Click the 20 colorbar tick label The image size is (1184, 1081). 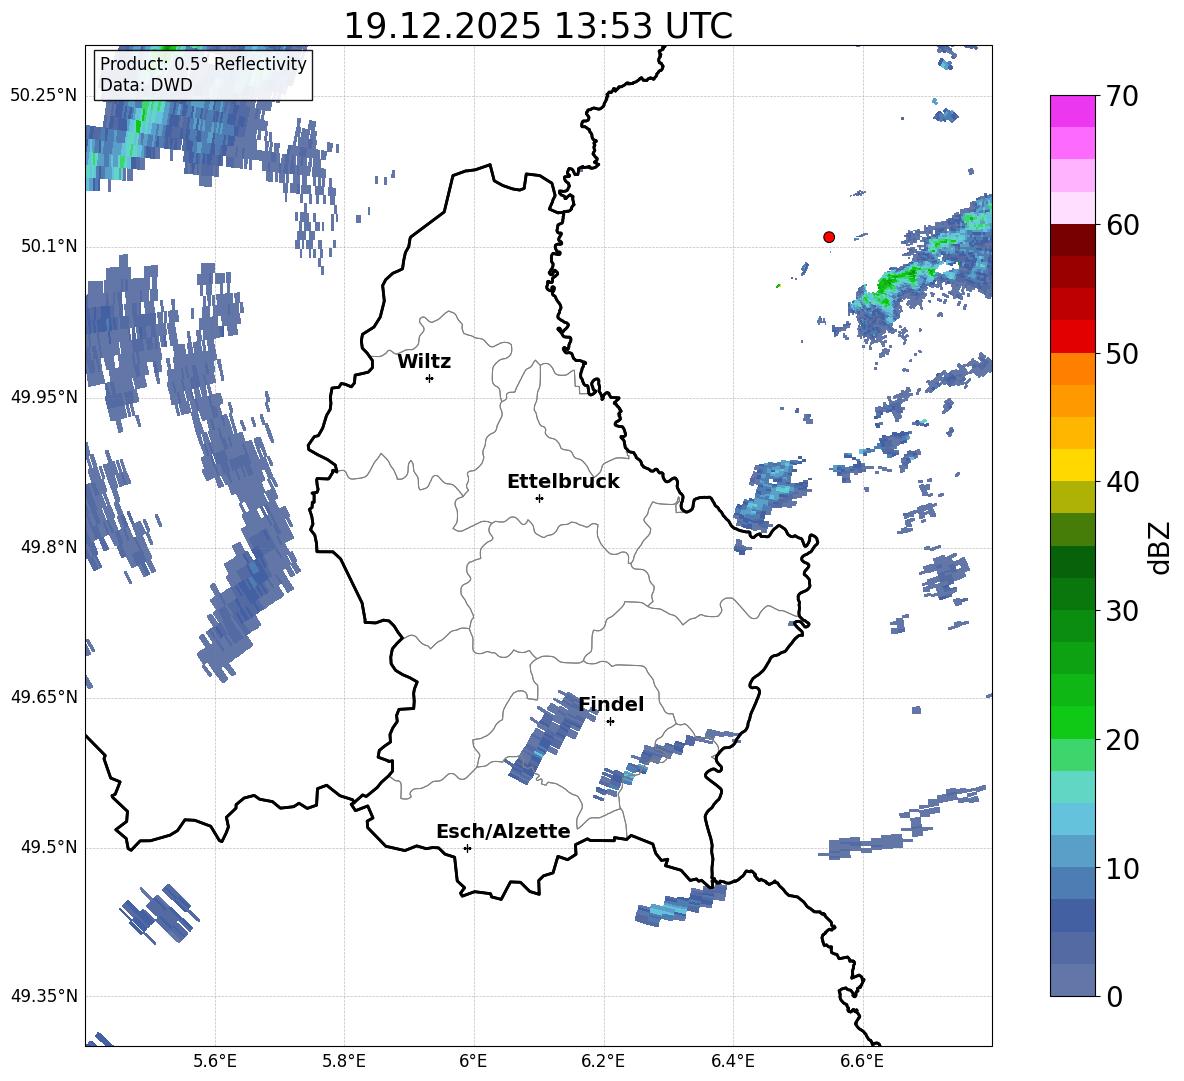point(1122,740)
